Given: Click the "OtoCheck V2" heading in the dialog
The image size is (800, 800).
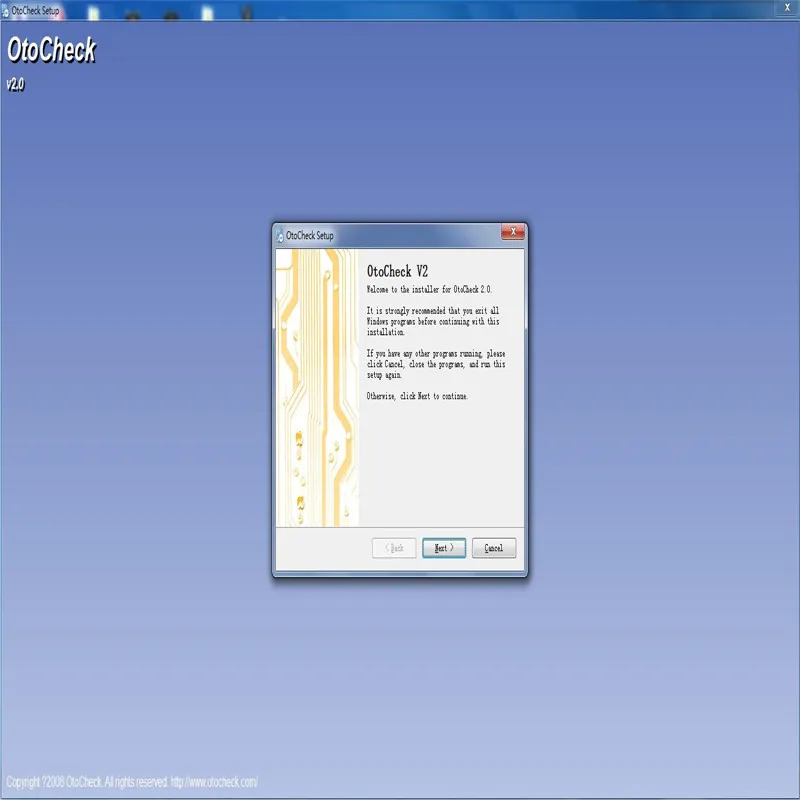Looking at the screenshot, I should click(x=397, y=271).
